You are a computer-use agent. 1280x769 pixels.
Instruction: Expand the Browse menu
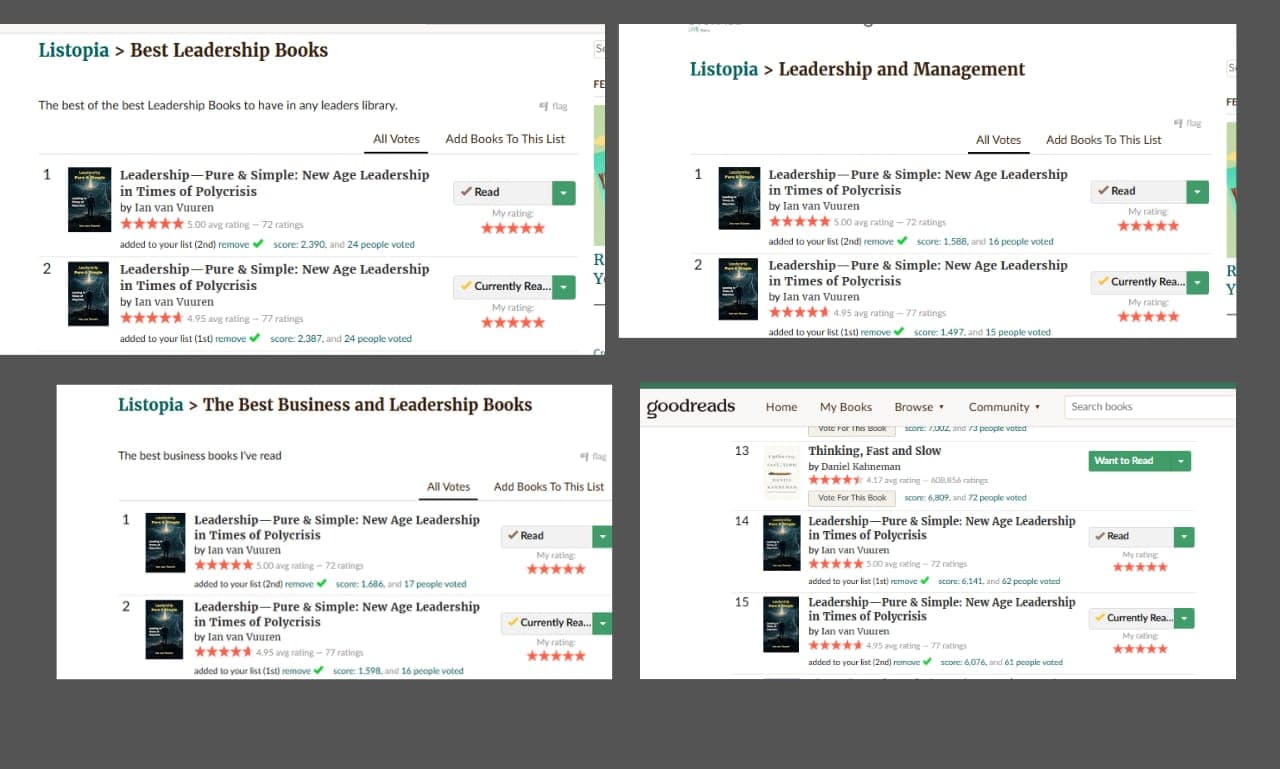tap(919, 407)
